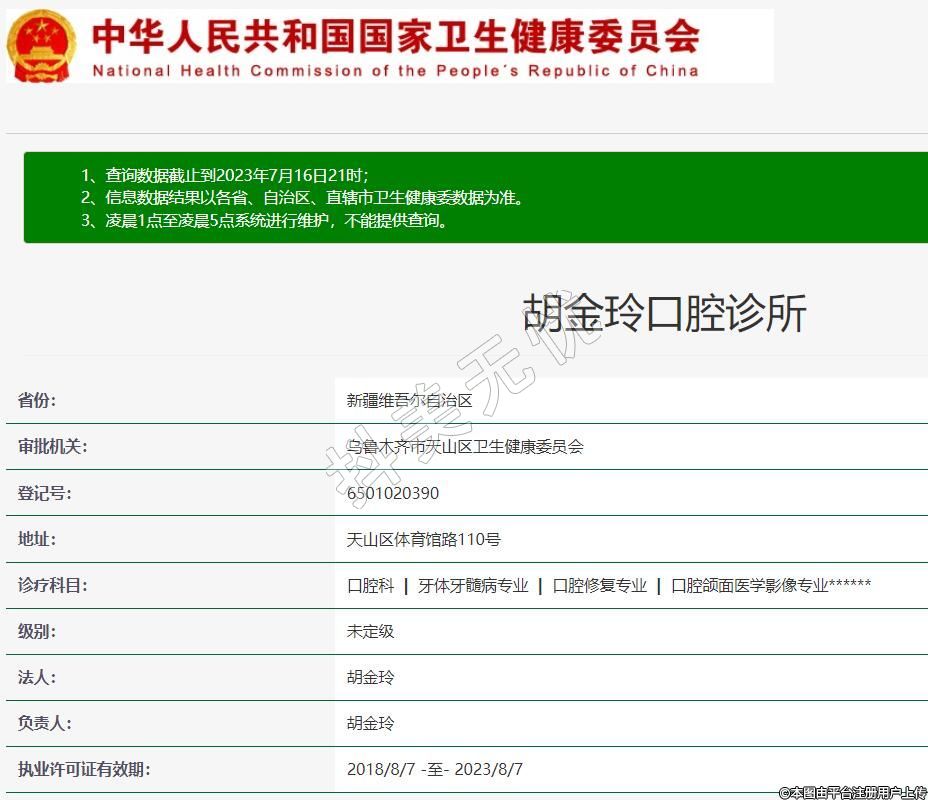Click the national emblem logo
This screenshot has width=928, height=800.
pos(42,46)
